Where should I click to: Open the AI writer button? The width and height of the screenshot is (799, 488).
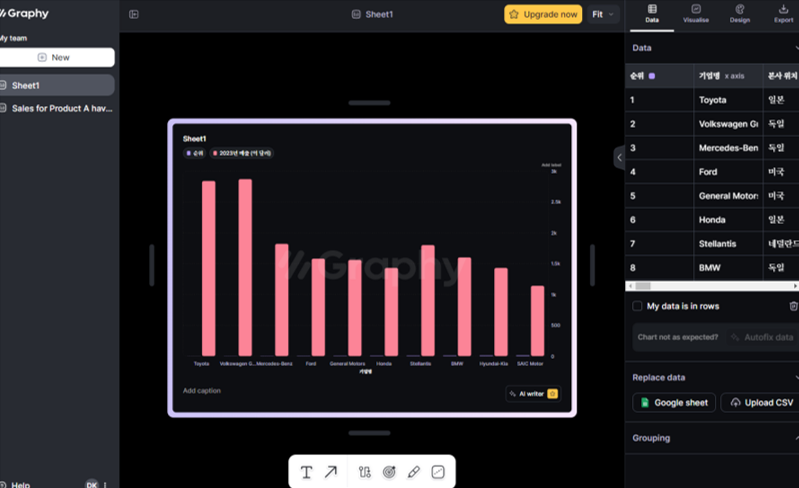pos(534,394)
